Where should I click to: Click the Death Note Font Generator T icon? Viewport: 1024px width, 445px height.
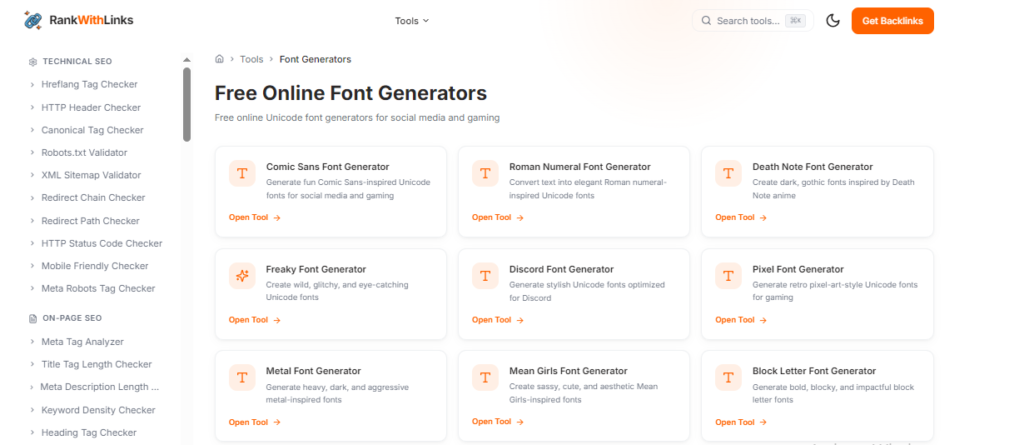[728, 174]
